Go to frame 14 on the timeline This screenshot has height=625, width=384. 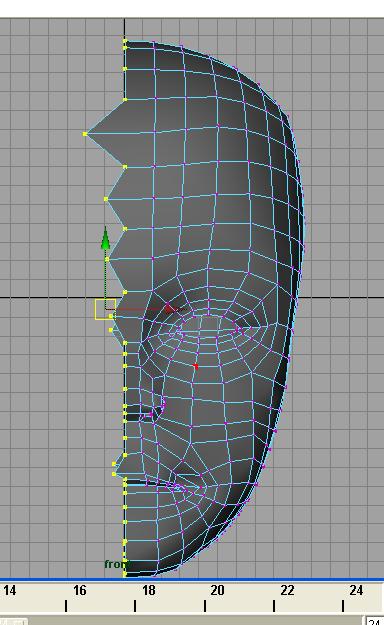click(10, 590)
